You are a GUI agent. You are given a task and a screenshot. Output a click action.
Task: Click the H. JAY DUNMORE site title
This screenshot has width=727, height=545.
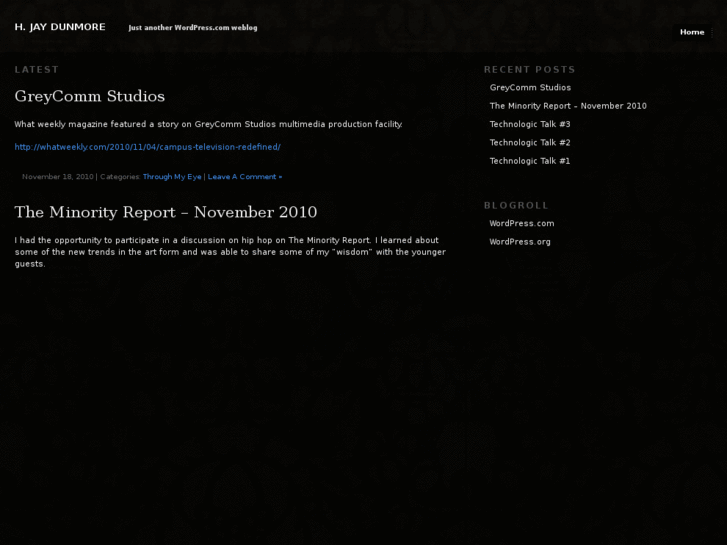[x=60, y=27]
